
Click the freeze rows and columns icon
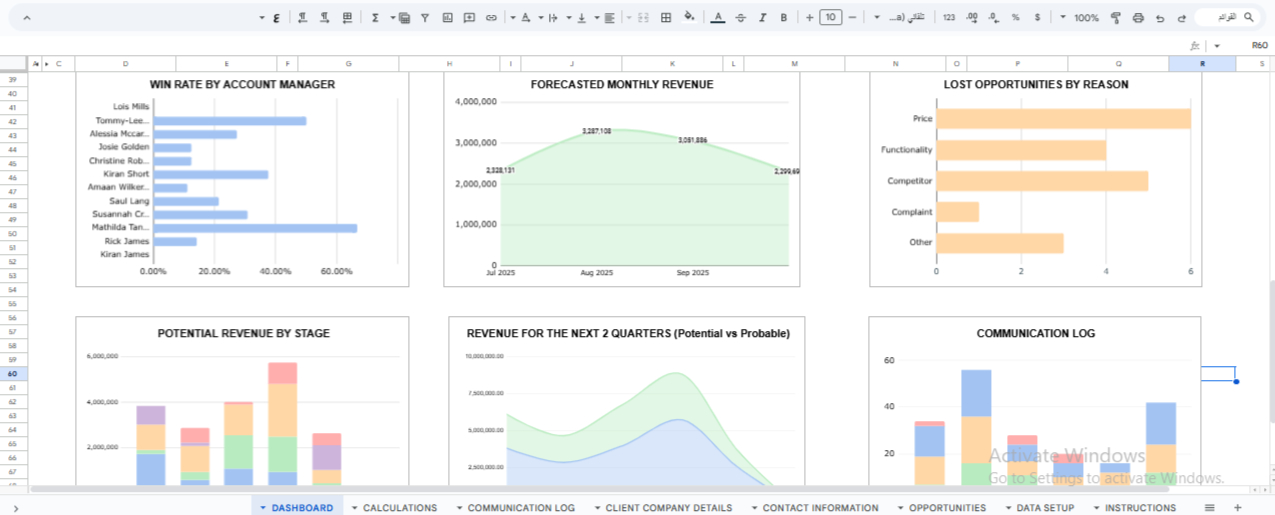click(347, 18)
